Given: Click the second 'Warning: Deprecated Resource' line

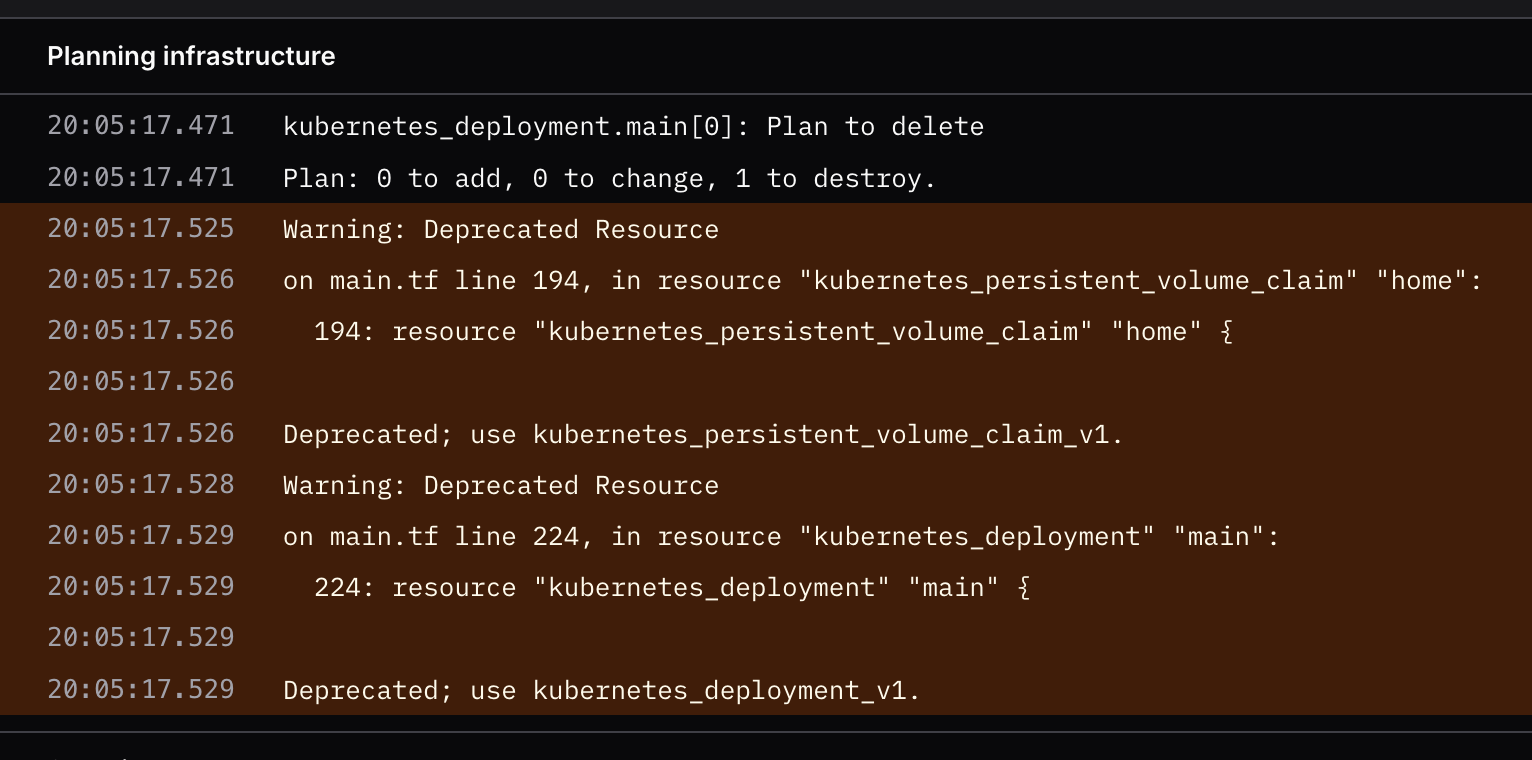Looking at the screenshot, I should pyautogui.click(x=500, y=486).
